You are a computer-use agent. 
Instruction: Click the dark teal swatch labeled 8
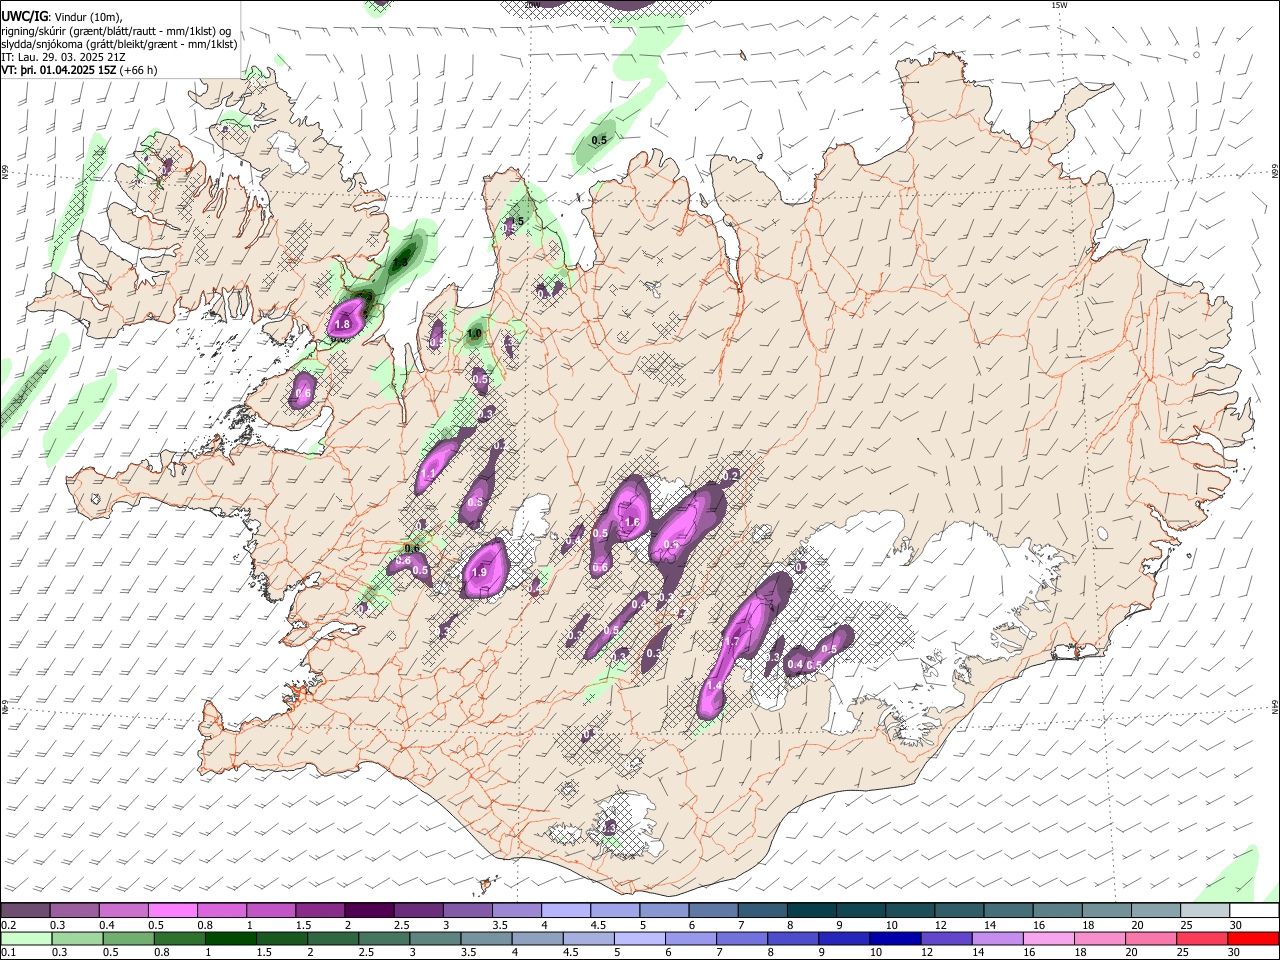(812, 911)
